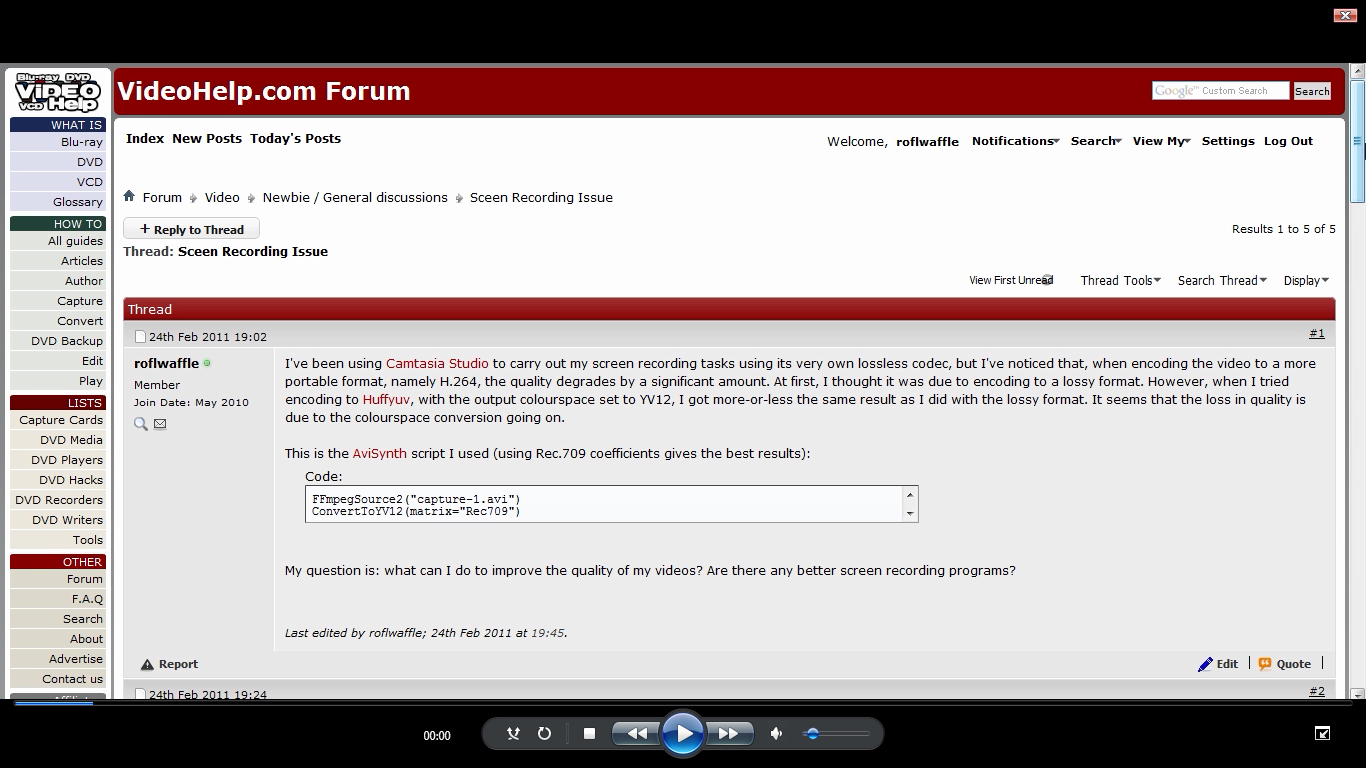The height and width of the screenshot is (768, 1366).
Task: Click Reply to Thread button
Action: pos(191,229)
